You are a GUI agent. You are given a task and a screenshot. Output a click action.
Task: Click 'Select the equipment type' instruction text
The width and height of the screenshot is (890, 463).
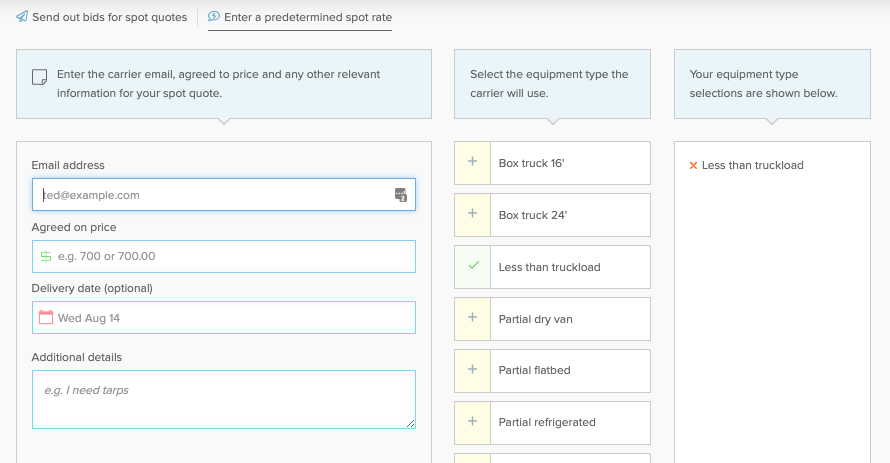[x=549, y=84]
